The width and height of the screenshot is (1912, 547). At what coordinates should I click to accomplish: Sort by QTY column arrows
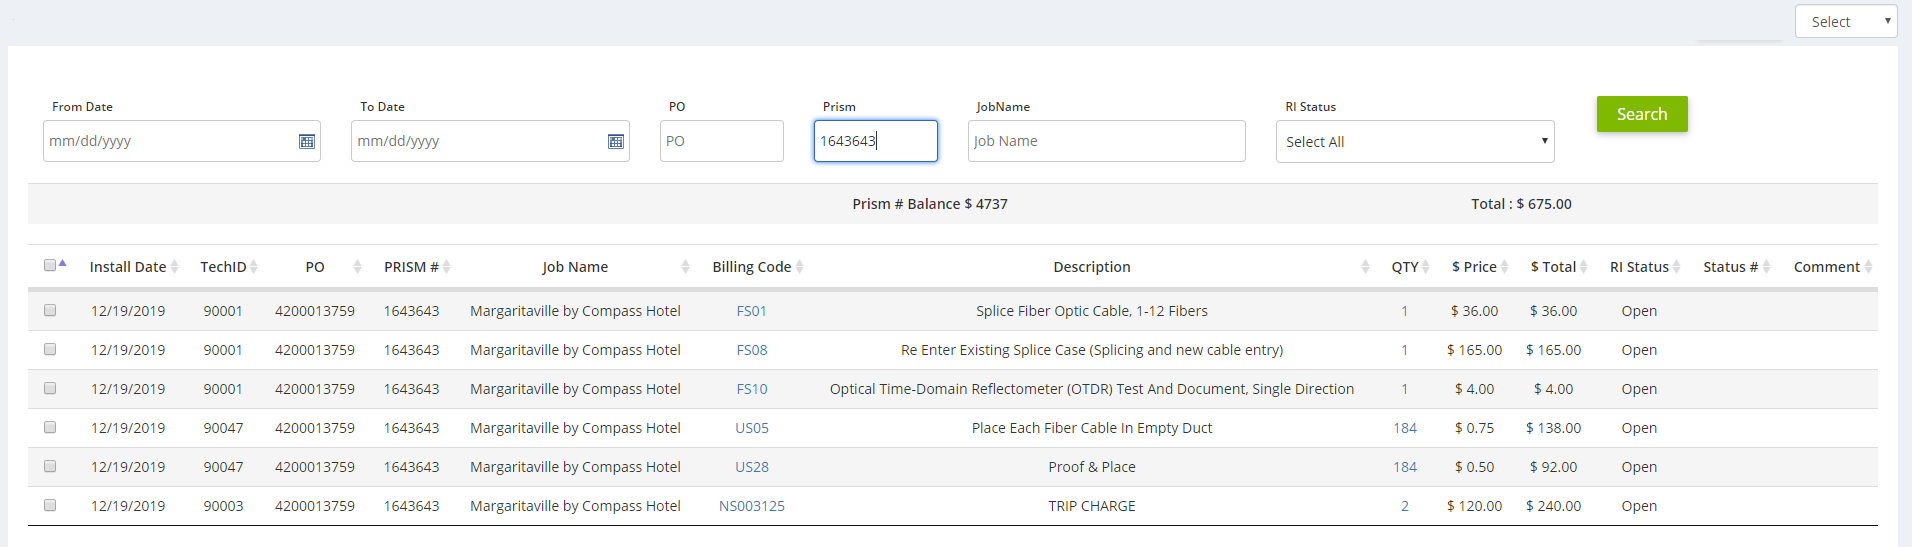pos(1426,267)
